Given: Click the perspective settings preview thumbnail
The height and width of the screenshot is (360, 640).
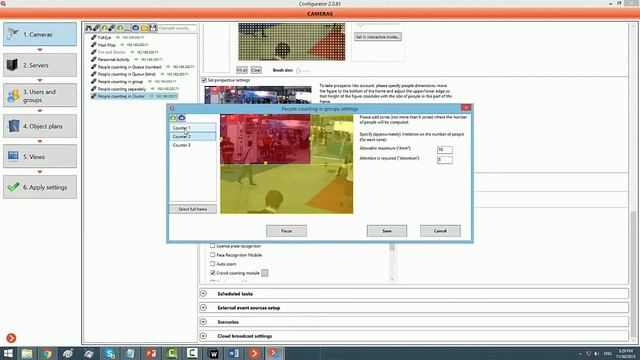Looking at the screenshot, I should click(258, 95).
